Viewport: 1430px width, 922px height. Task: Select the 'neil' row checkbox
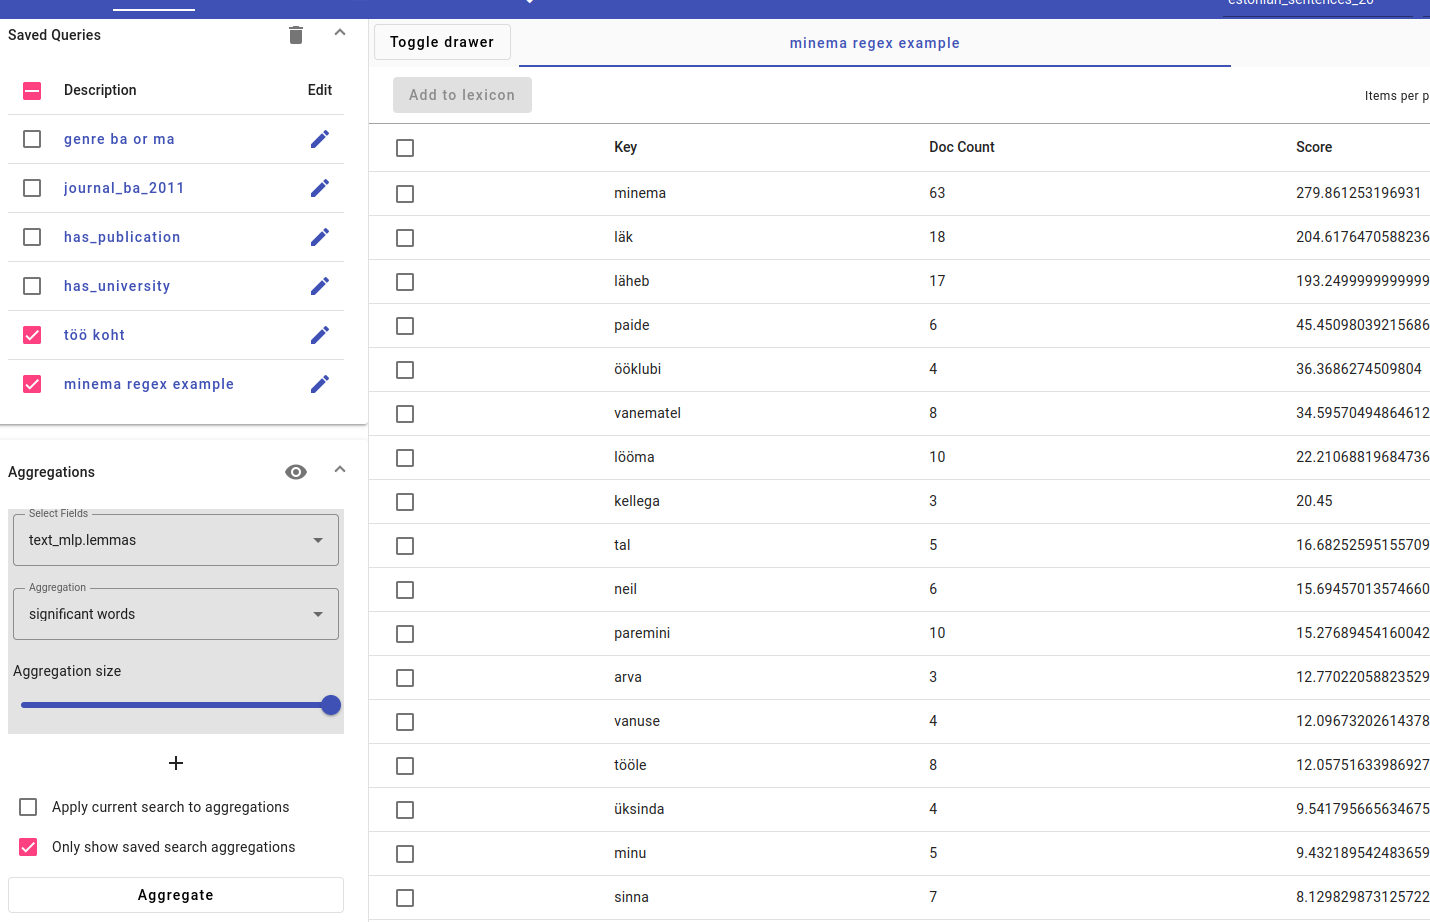pyautogui.click(x=405, y=590)
